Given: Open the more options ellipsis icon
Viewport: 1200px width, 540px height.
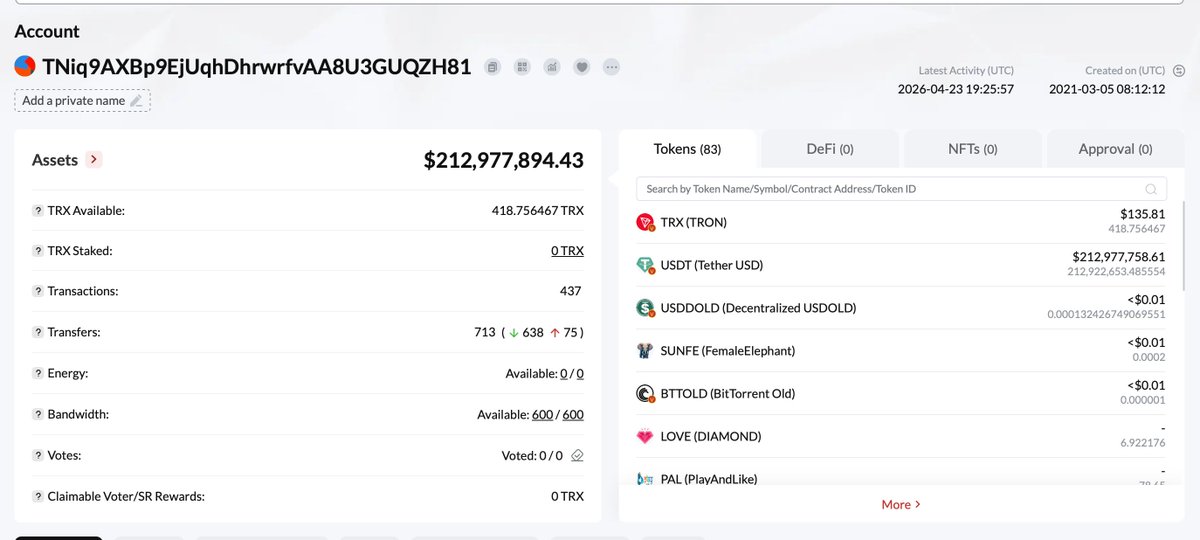Looking at the screenshot, I should coord(611,67).
